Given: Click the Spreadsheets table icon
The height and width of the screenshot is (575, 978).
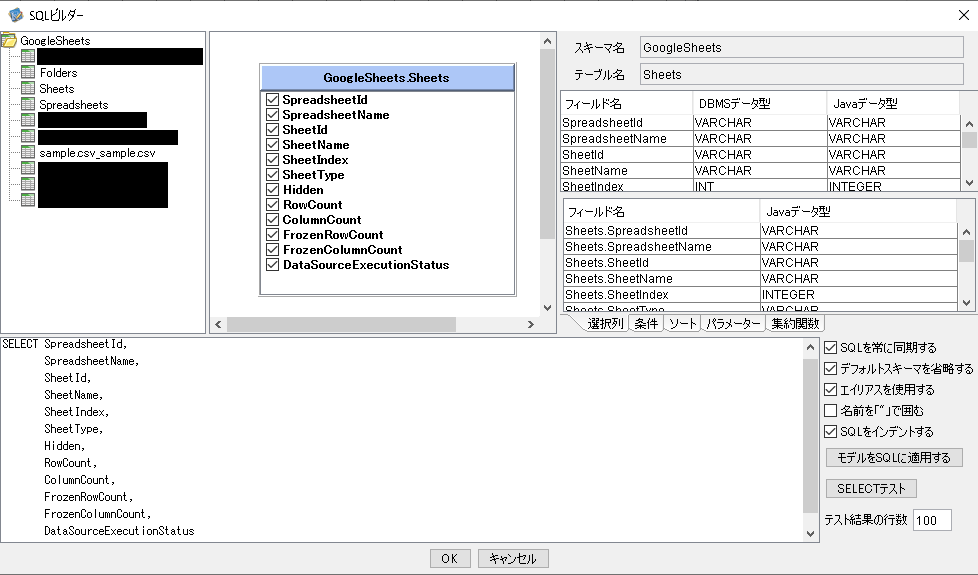Looking at the screenshot, I should coord(28,105).
